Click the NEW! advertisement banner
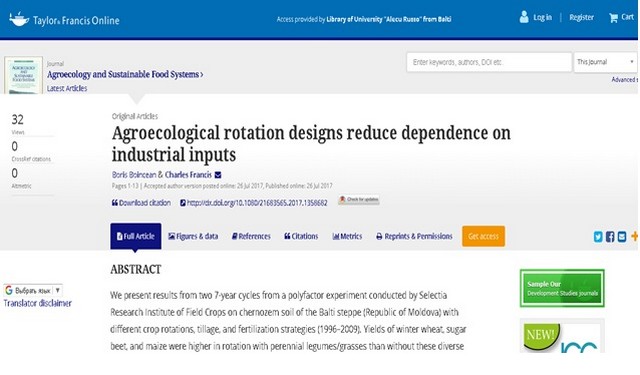 [x=562, y=336]
